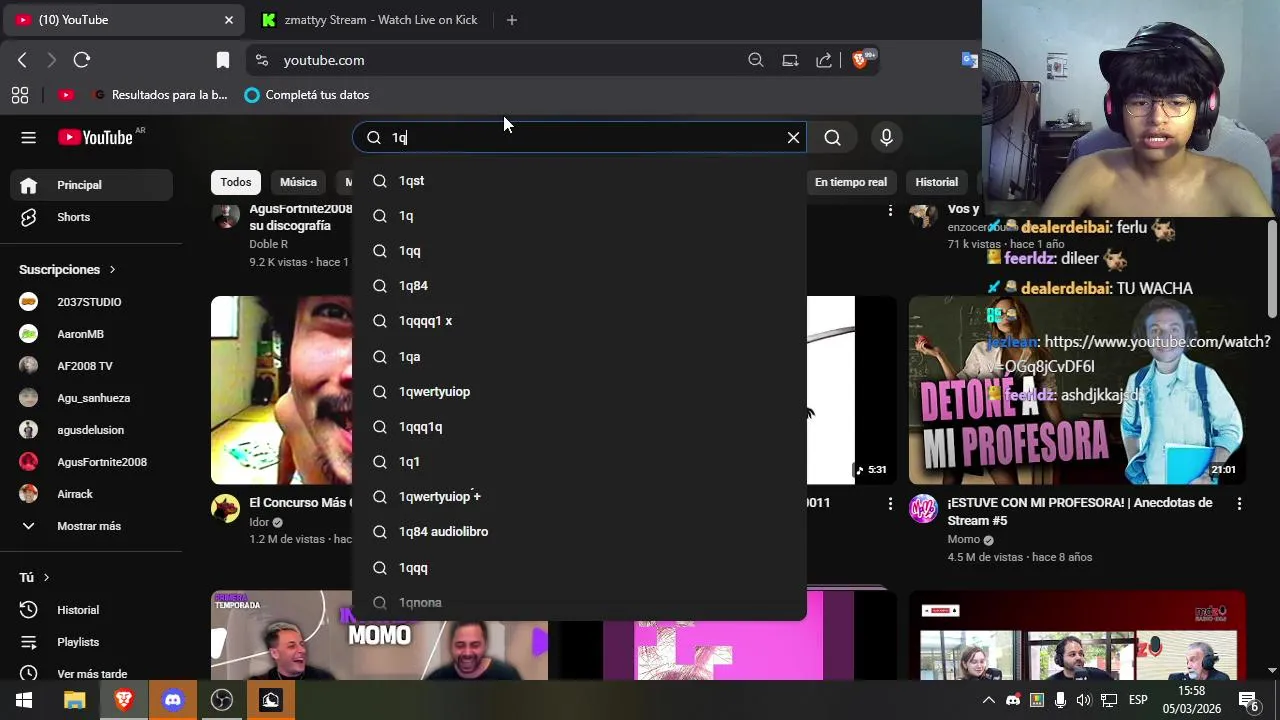This screenshot has height=720, width=1280.
Task: Open the Airrack subscription channel
Action: pyautogui.click(x=91, y=494)
